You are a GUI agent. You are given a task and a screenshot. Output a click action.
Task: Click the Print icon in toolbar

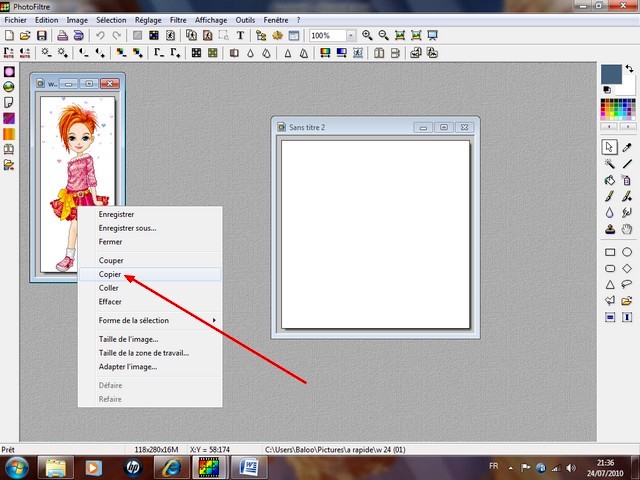click(x=62, y=36)
